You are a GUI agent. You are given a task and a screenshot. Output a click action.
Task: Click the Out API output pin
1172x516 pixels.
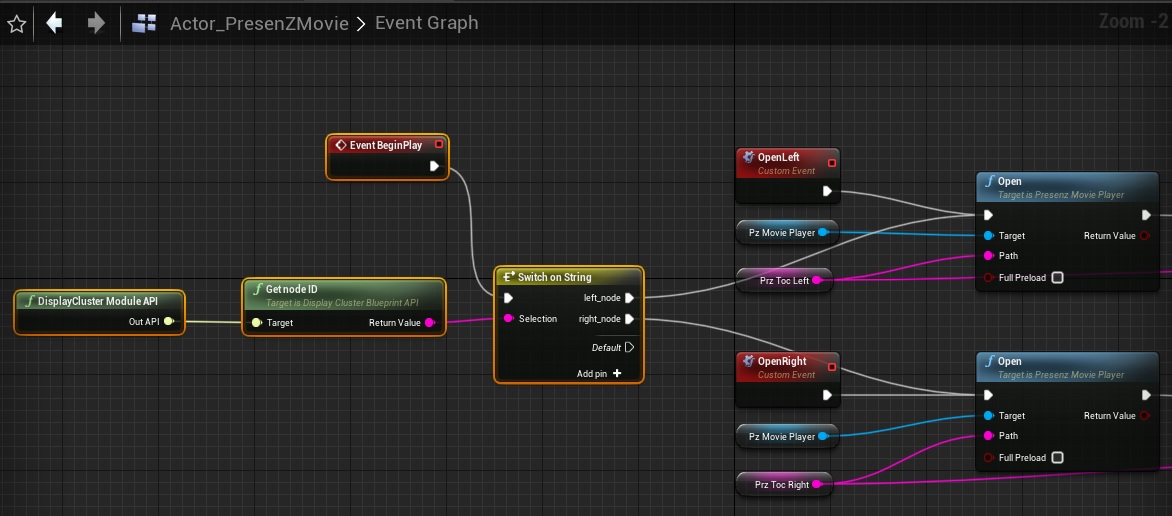click(x=169, y=322)
